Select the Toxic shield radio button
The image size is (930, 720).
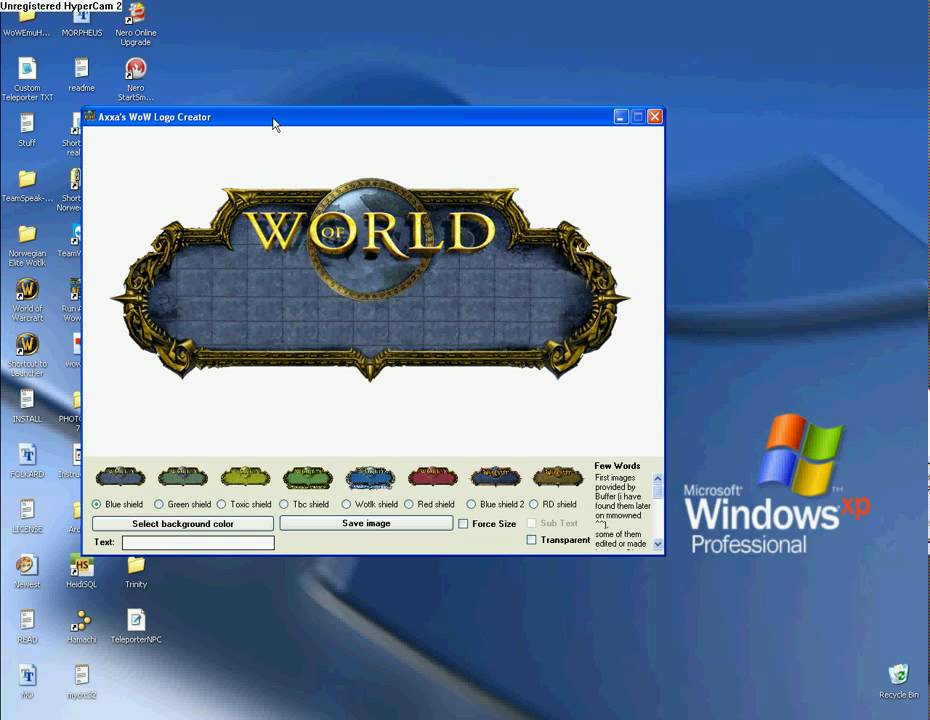tap(221, 504)
